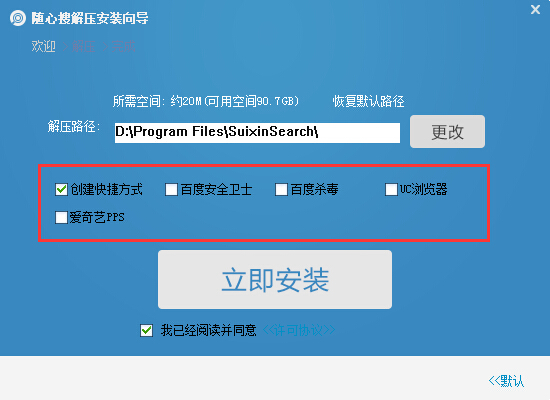This screenshot has height=400, width=550.
Task: Select the 欢迎 step breadcrumb
Action: [43, 46]
